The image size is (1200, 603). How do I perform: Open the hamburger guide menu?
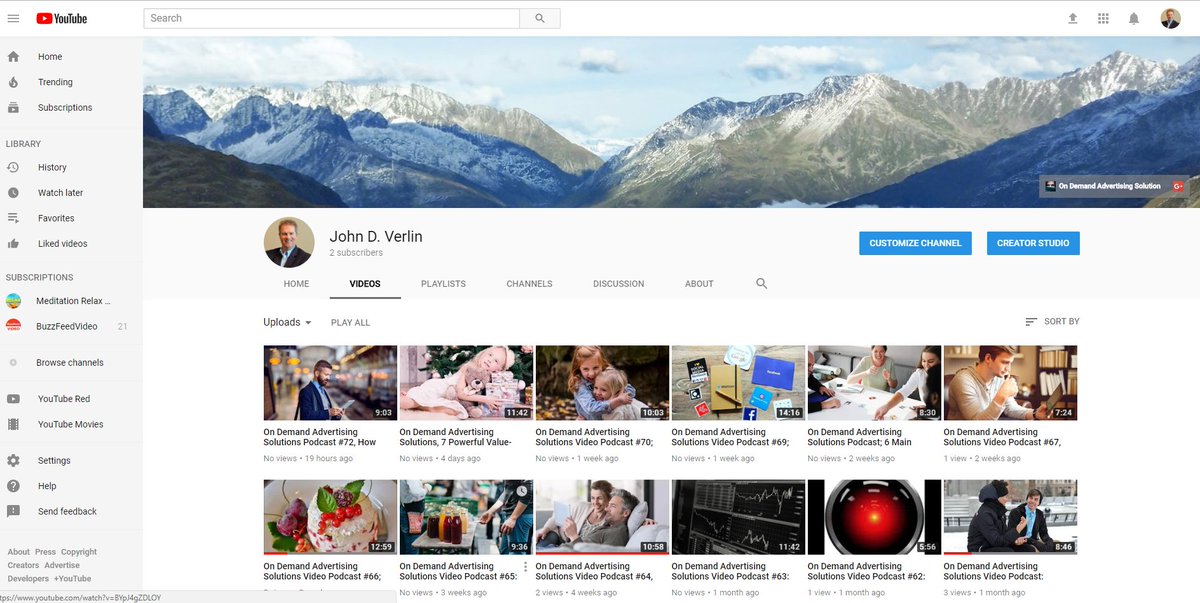(13, 18)
